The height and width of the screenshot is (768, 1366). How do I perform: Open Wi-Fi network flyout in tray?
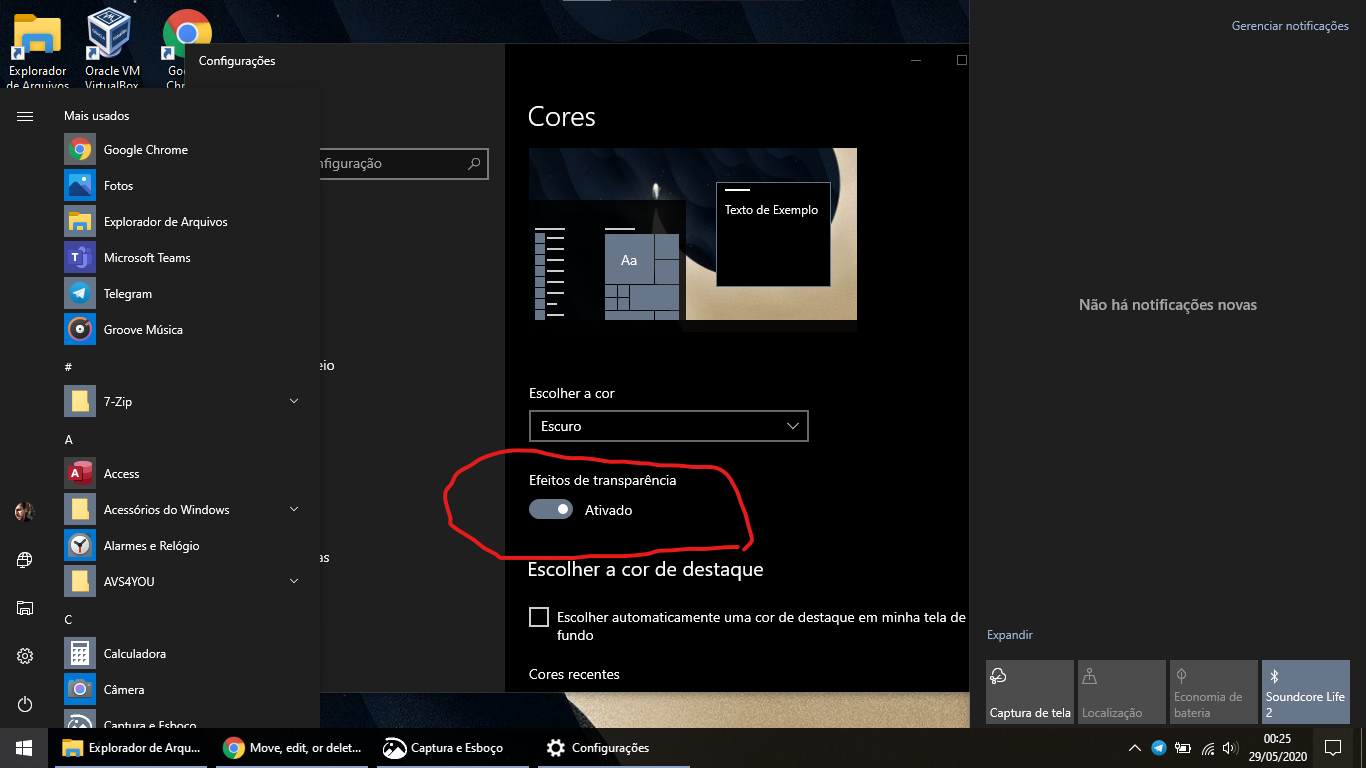1208,748
